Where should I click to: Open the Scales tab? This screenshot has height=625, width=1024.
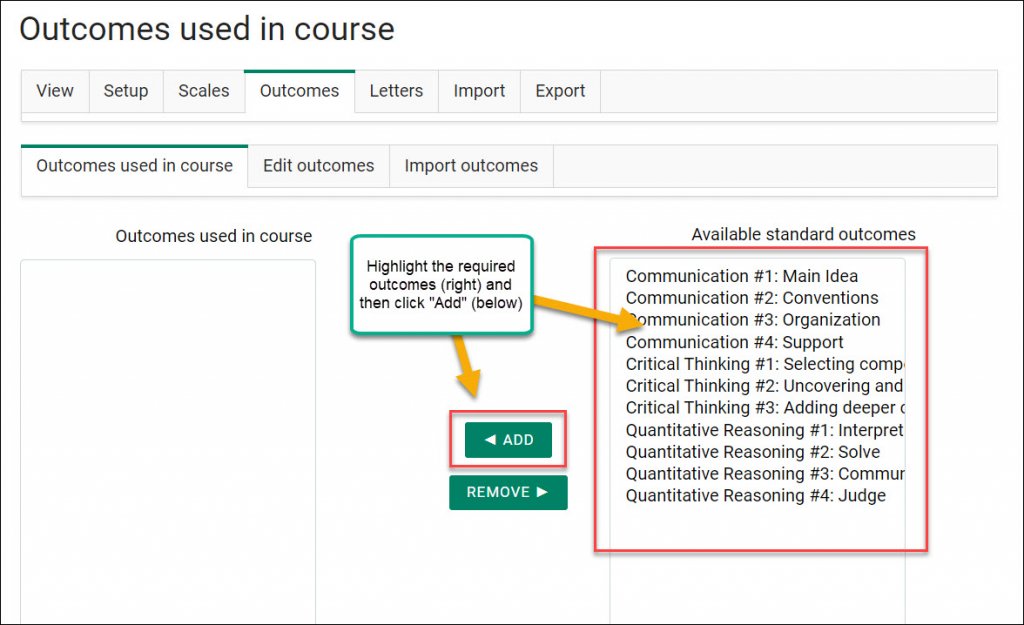point(204,91)
